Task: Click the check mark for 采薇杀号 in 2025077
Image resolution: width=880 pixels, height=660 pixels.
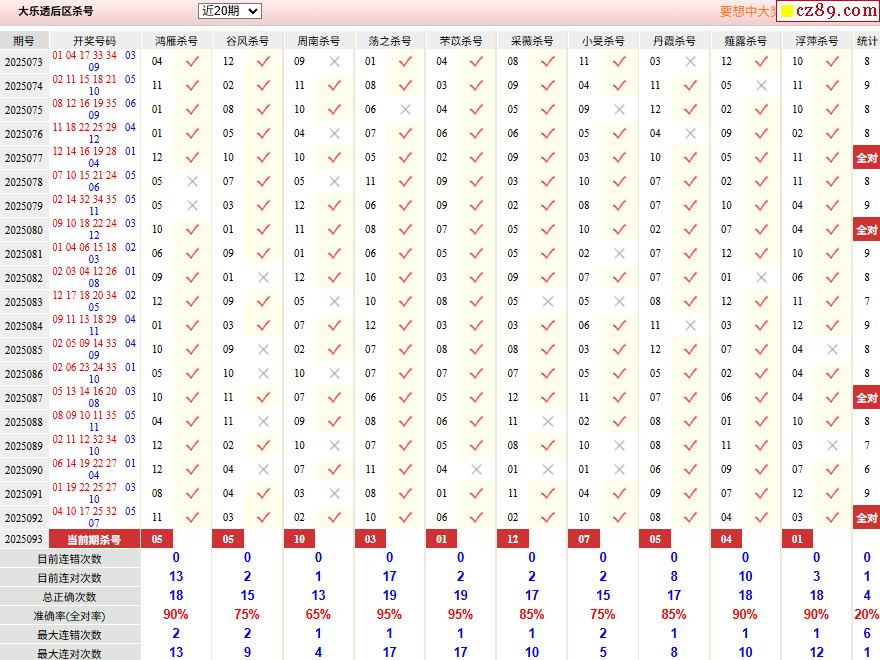Action: [548, 158]
